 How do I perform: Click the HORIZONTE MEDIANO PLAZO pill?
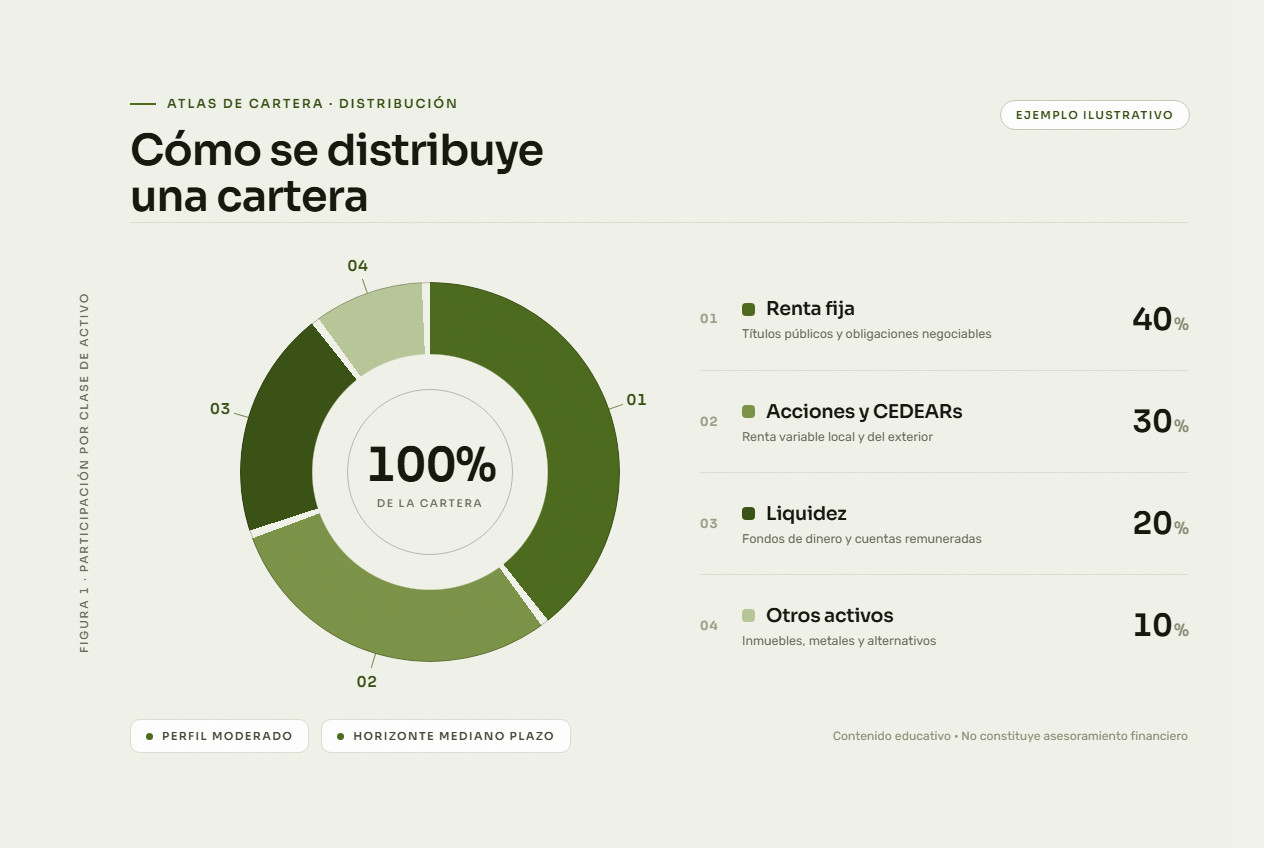click(x=445, y=736)
